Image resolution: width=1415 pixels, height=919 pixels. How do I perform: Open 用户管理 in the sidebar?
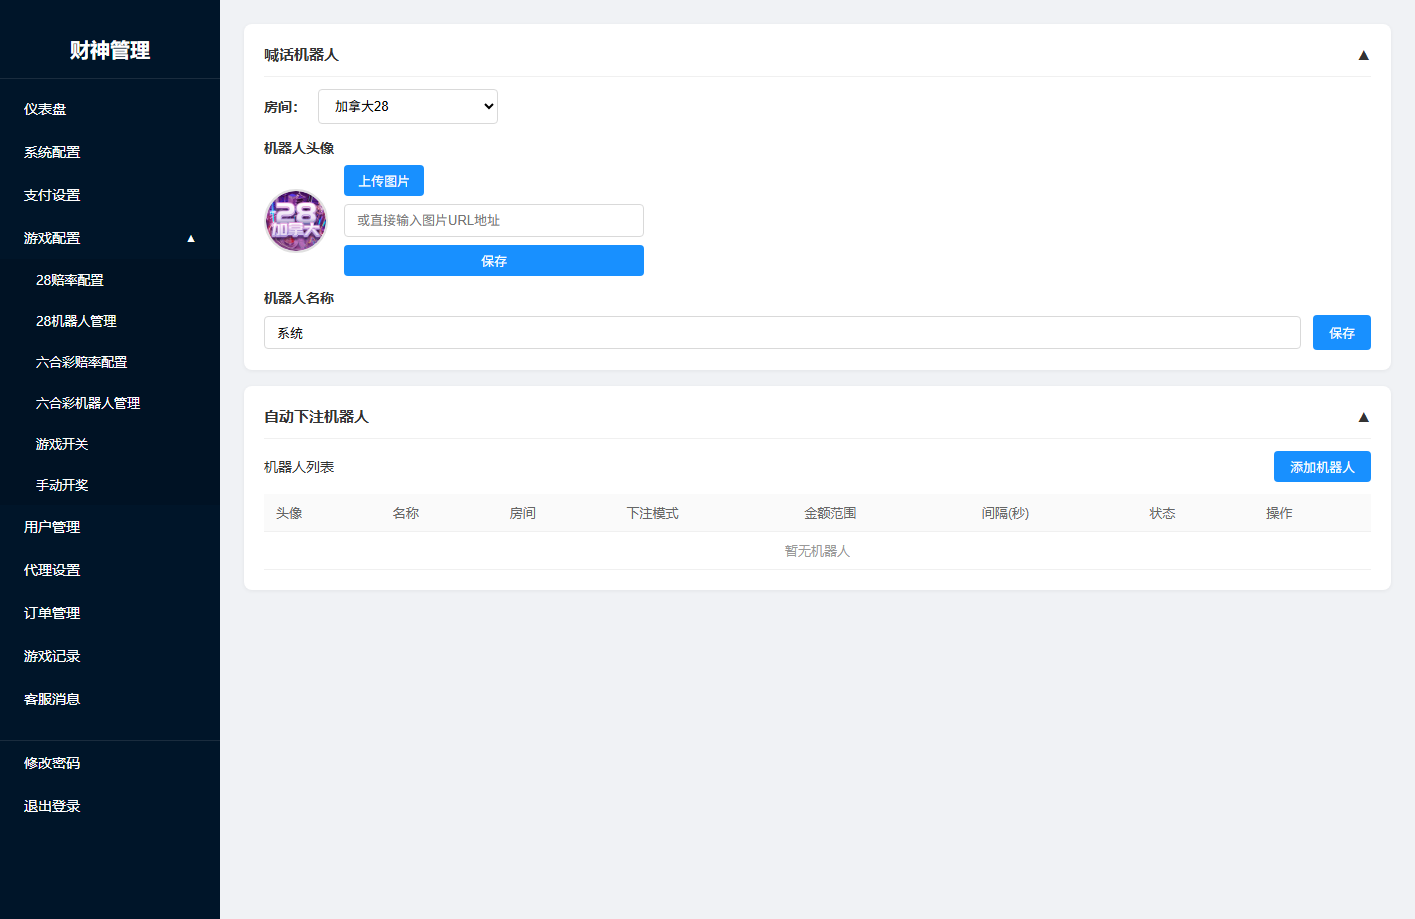pyautogui.click(x=52, y=527)
